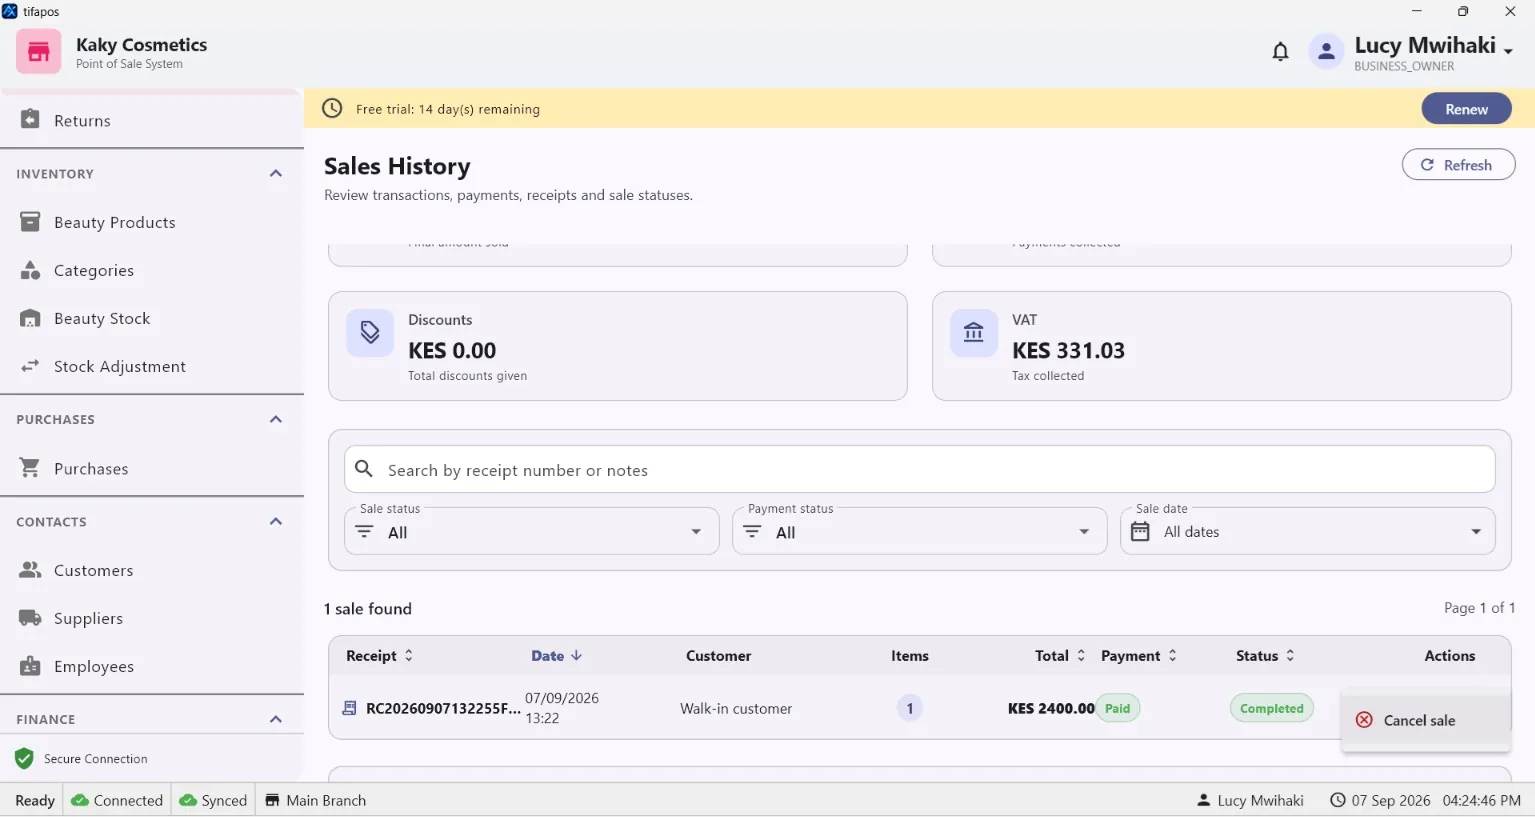The height and width of the screenshot is (817, 1535).
Task: Click the status bar clock icon
Action: 1338,800
